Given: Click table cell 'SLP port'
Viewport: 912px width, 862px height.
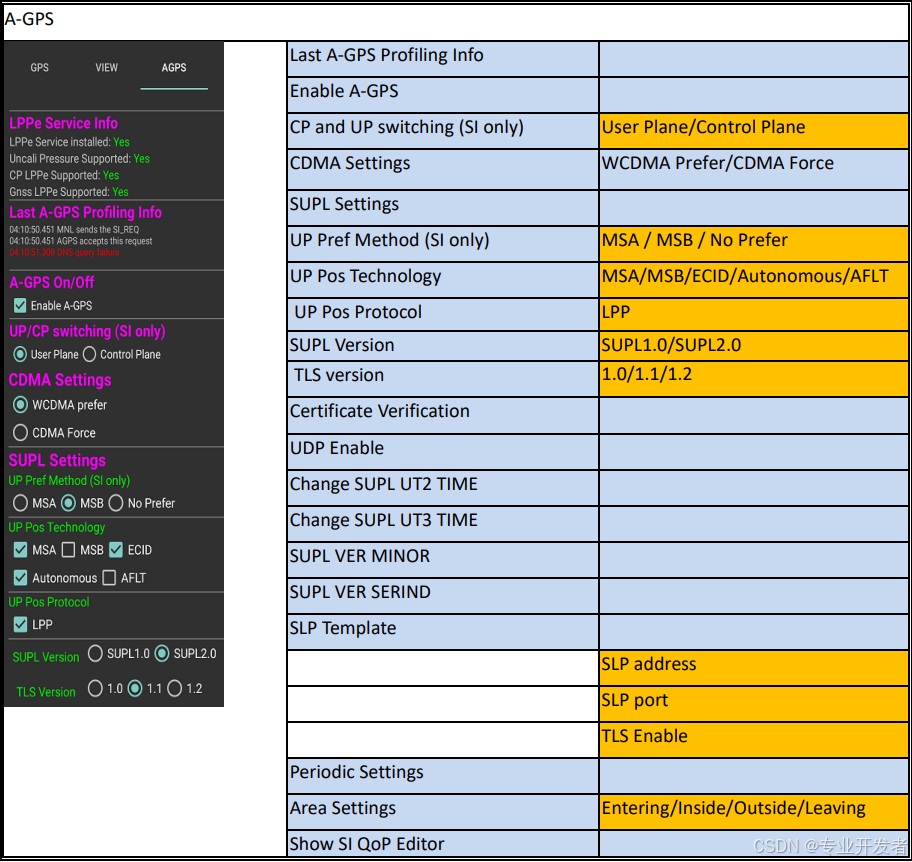Looking at the screenshot, I should 754,704.
